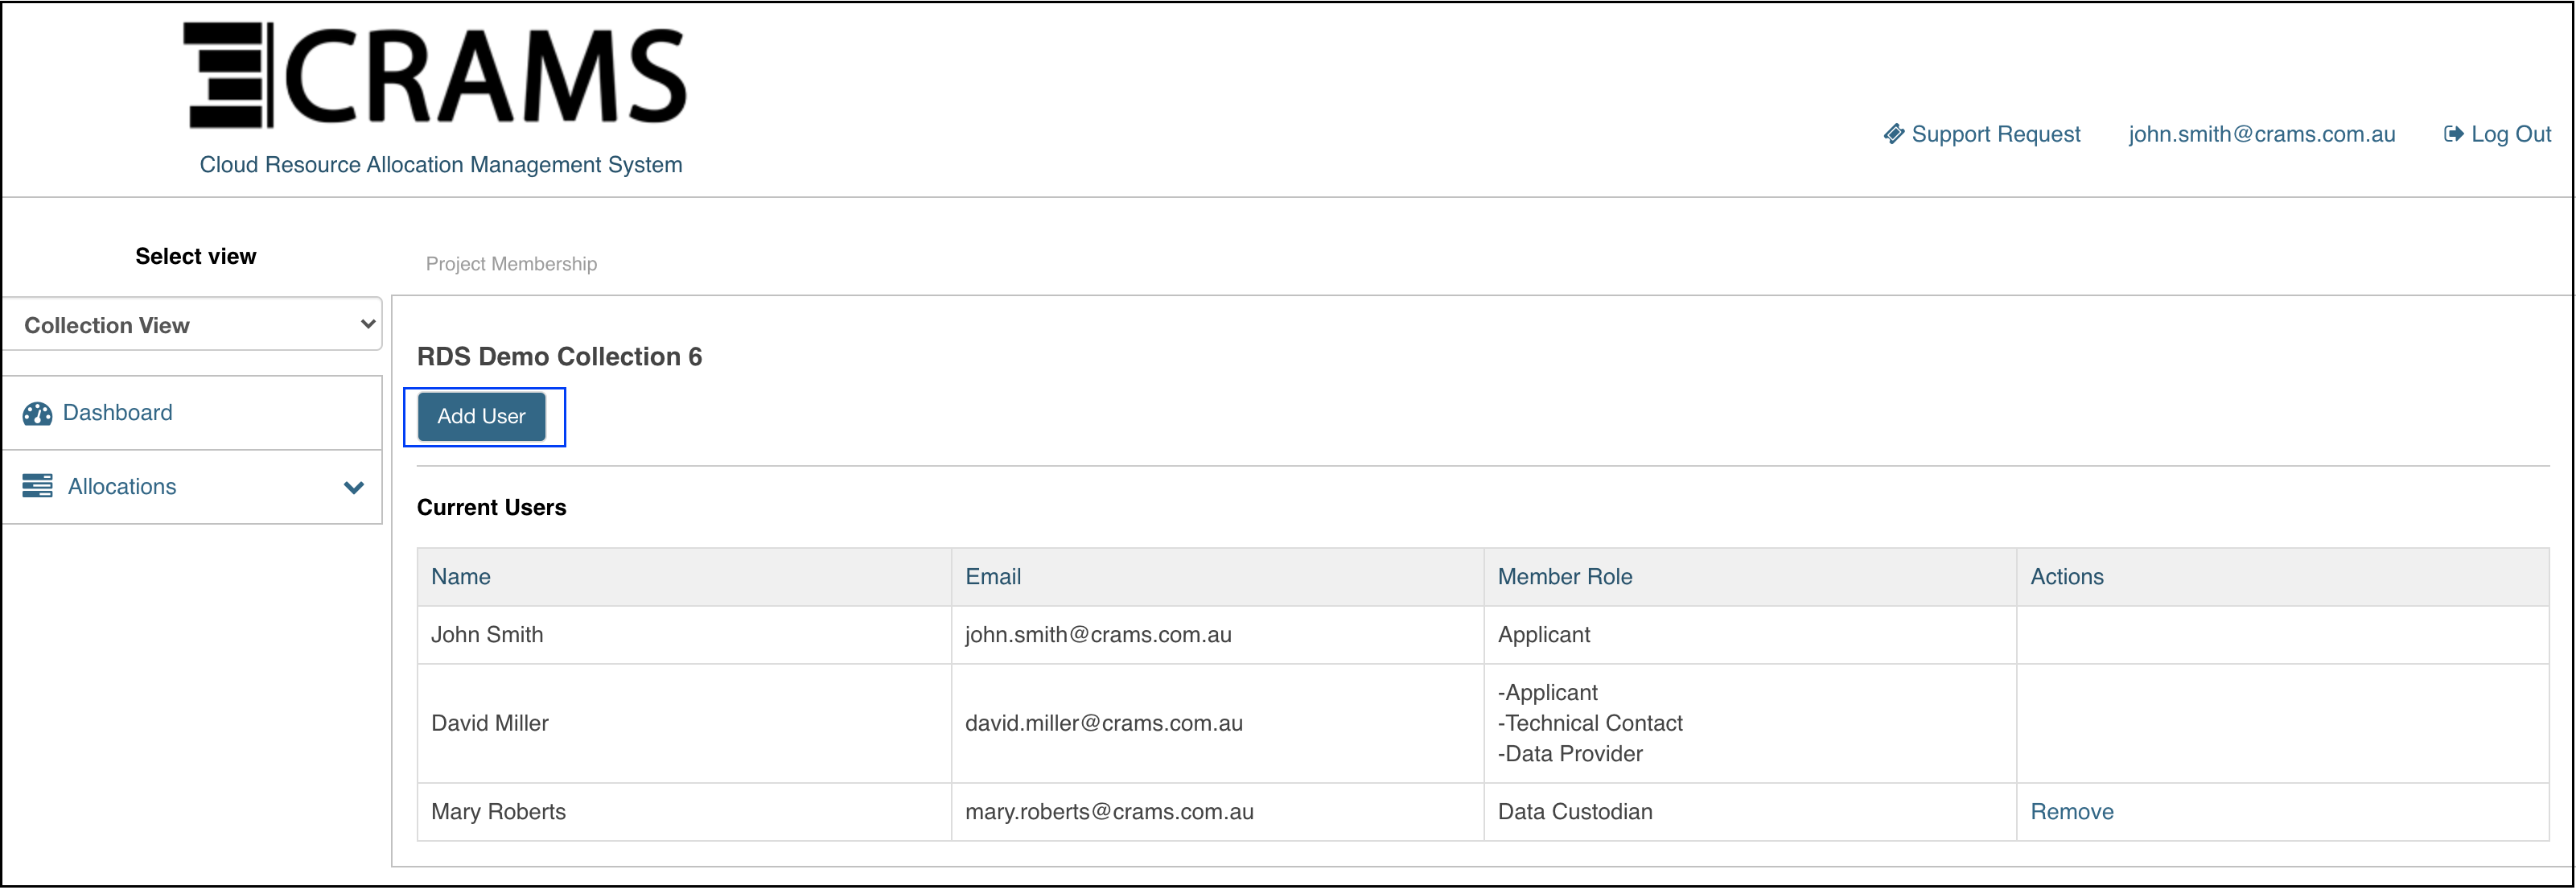Select the David Miller name cell

[x=684, y=723]
